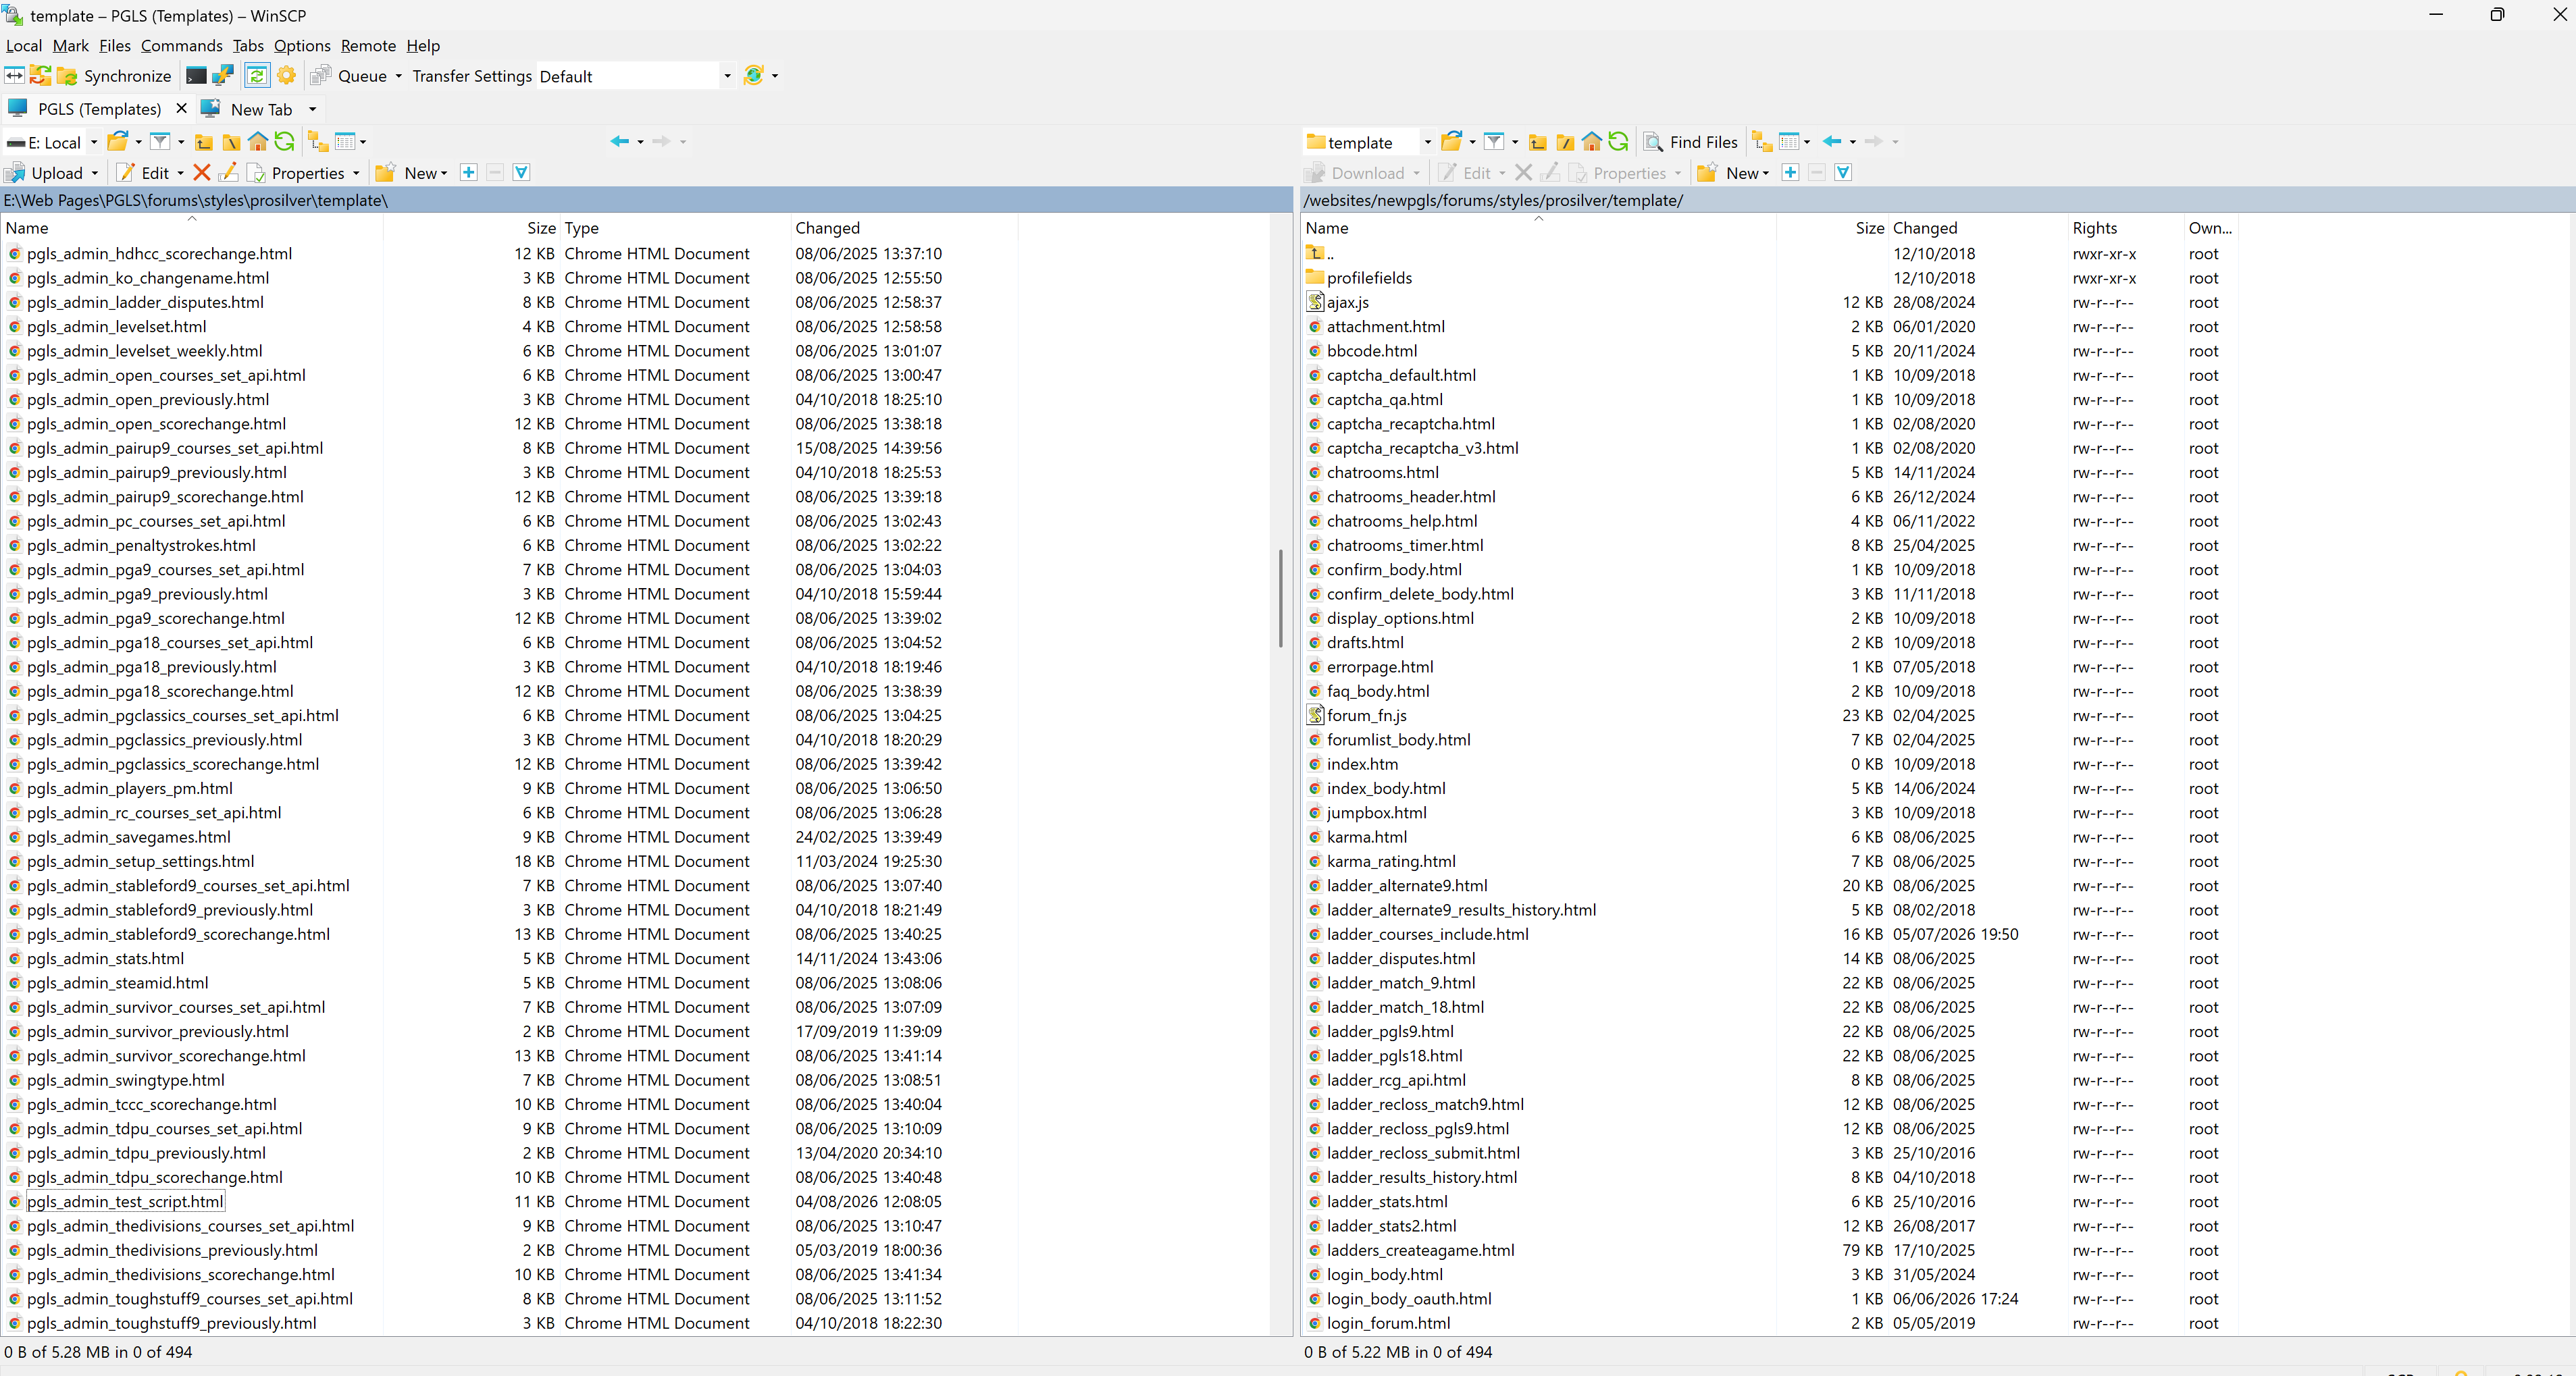Open the Mark menu
2576x1376 pixels.
point(70,45)
